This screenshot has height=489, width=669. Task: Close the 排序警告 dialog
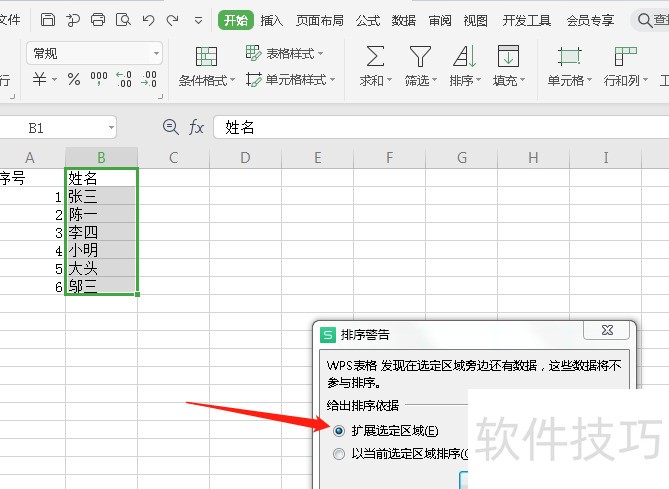click(607, 330)
